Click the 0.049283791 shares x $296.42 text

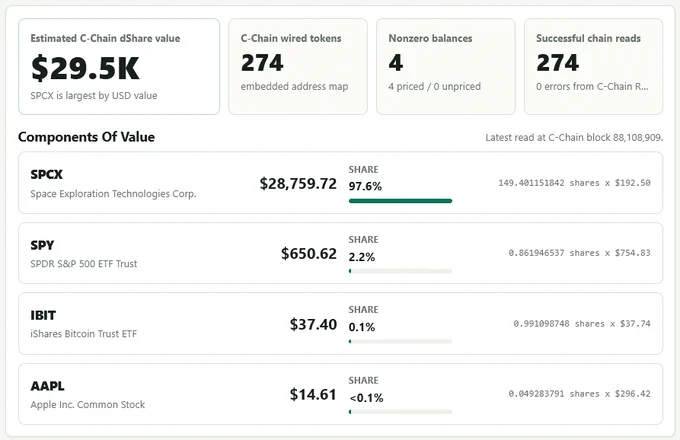[579, 394]
